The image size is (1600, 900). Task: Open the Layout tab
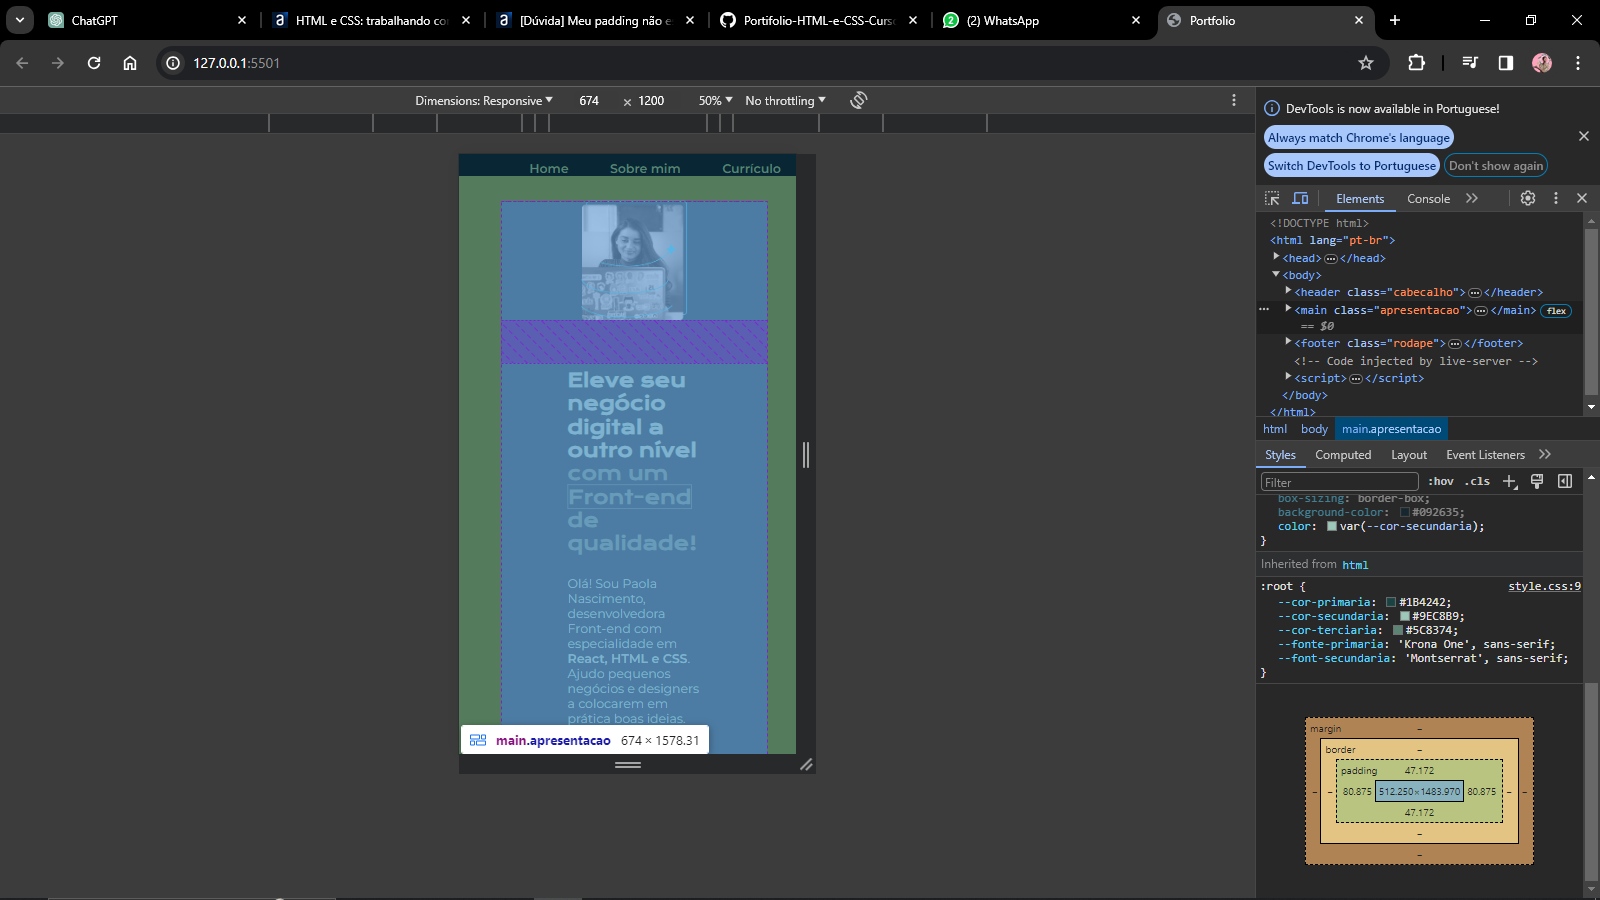[1409, 455]
